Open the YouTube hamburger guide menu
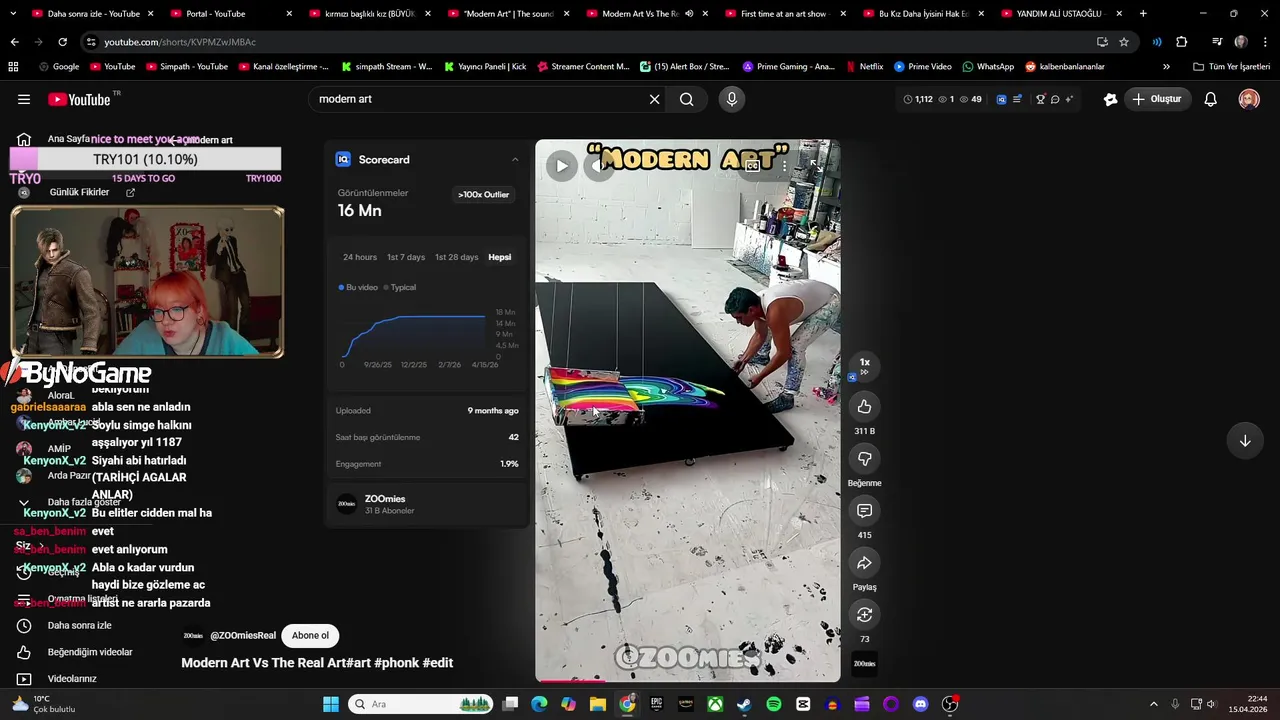1280x720 pixels. pyautogui.click(x=24, y=99)
